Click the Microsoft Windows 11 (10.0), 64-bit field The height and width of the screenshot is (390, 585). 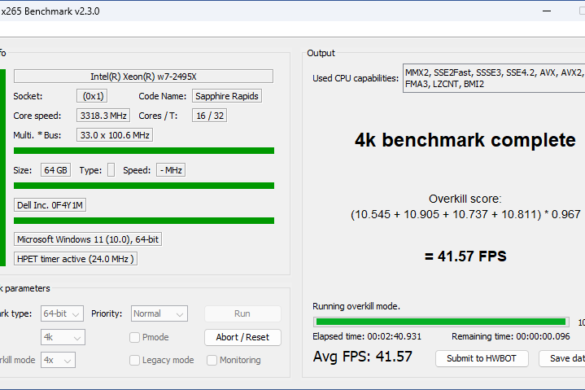pyautogui.click(x=88, y=239)
